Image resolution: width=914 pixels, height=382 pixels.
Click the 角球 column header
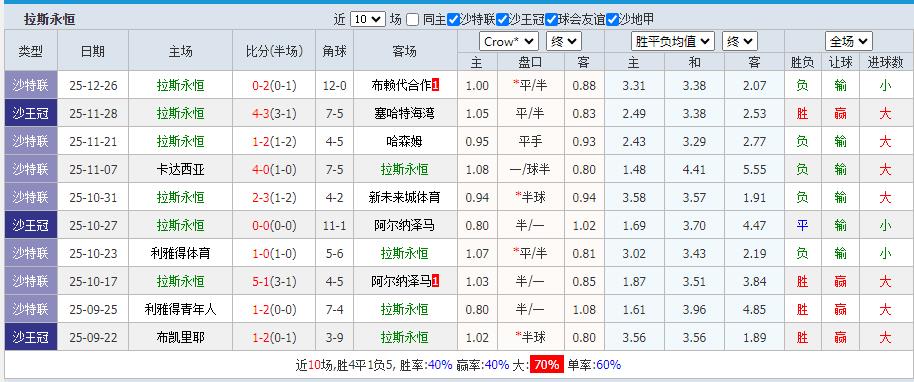335,51
